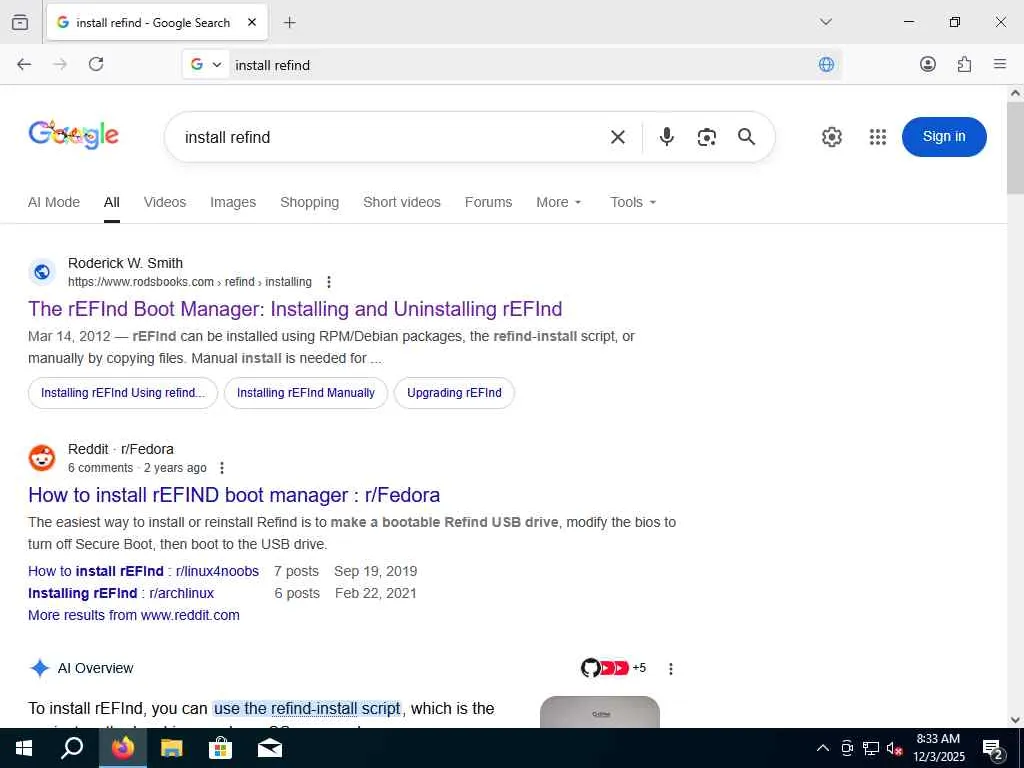Expand the More search filters dropdown
This screenshot has width=1024, height=768.
pos(558,202)
